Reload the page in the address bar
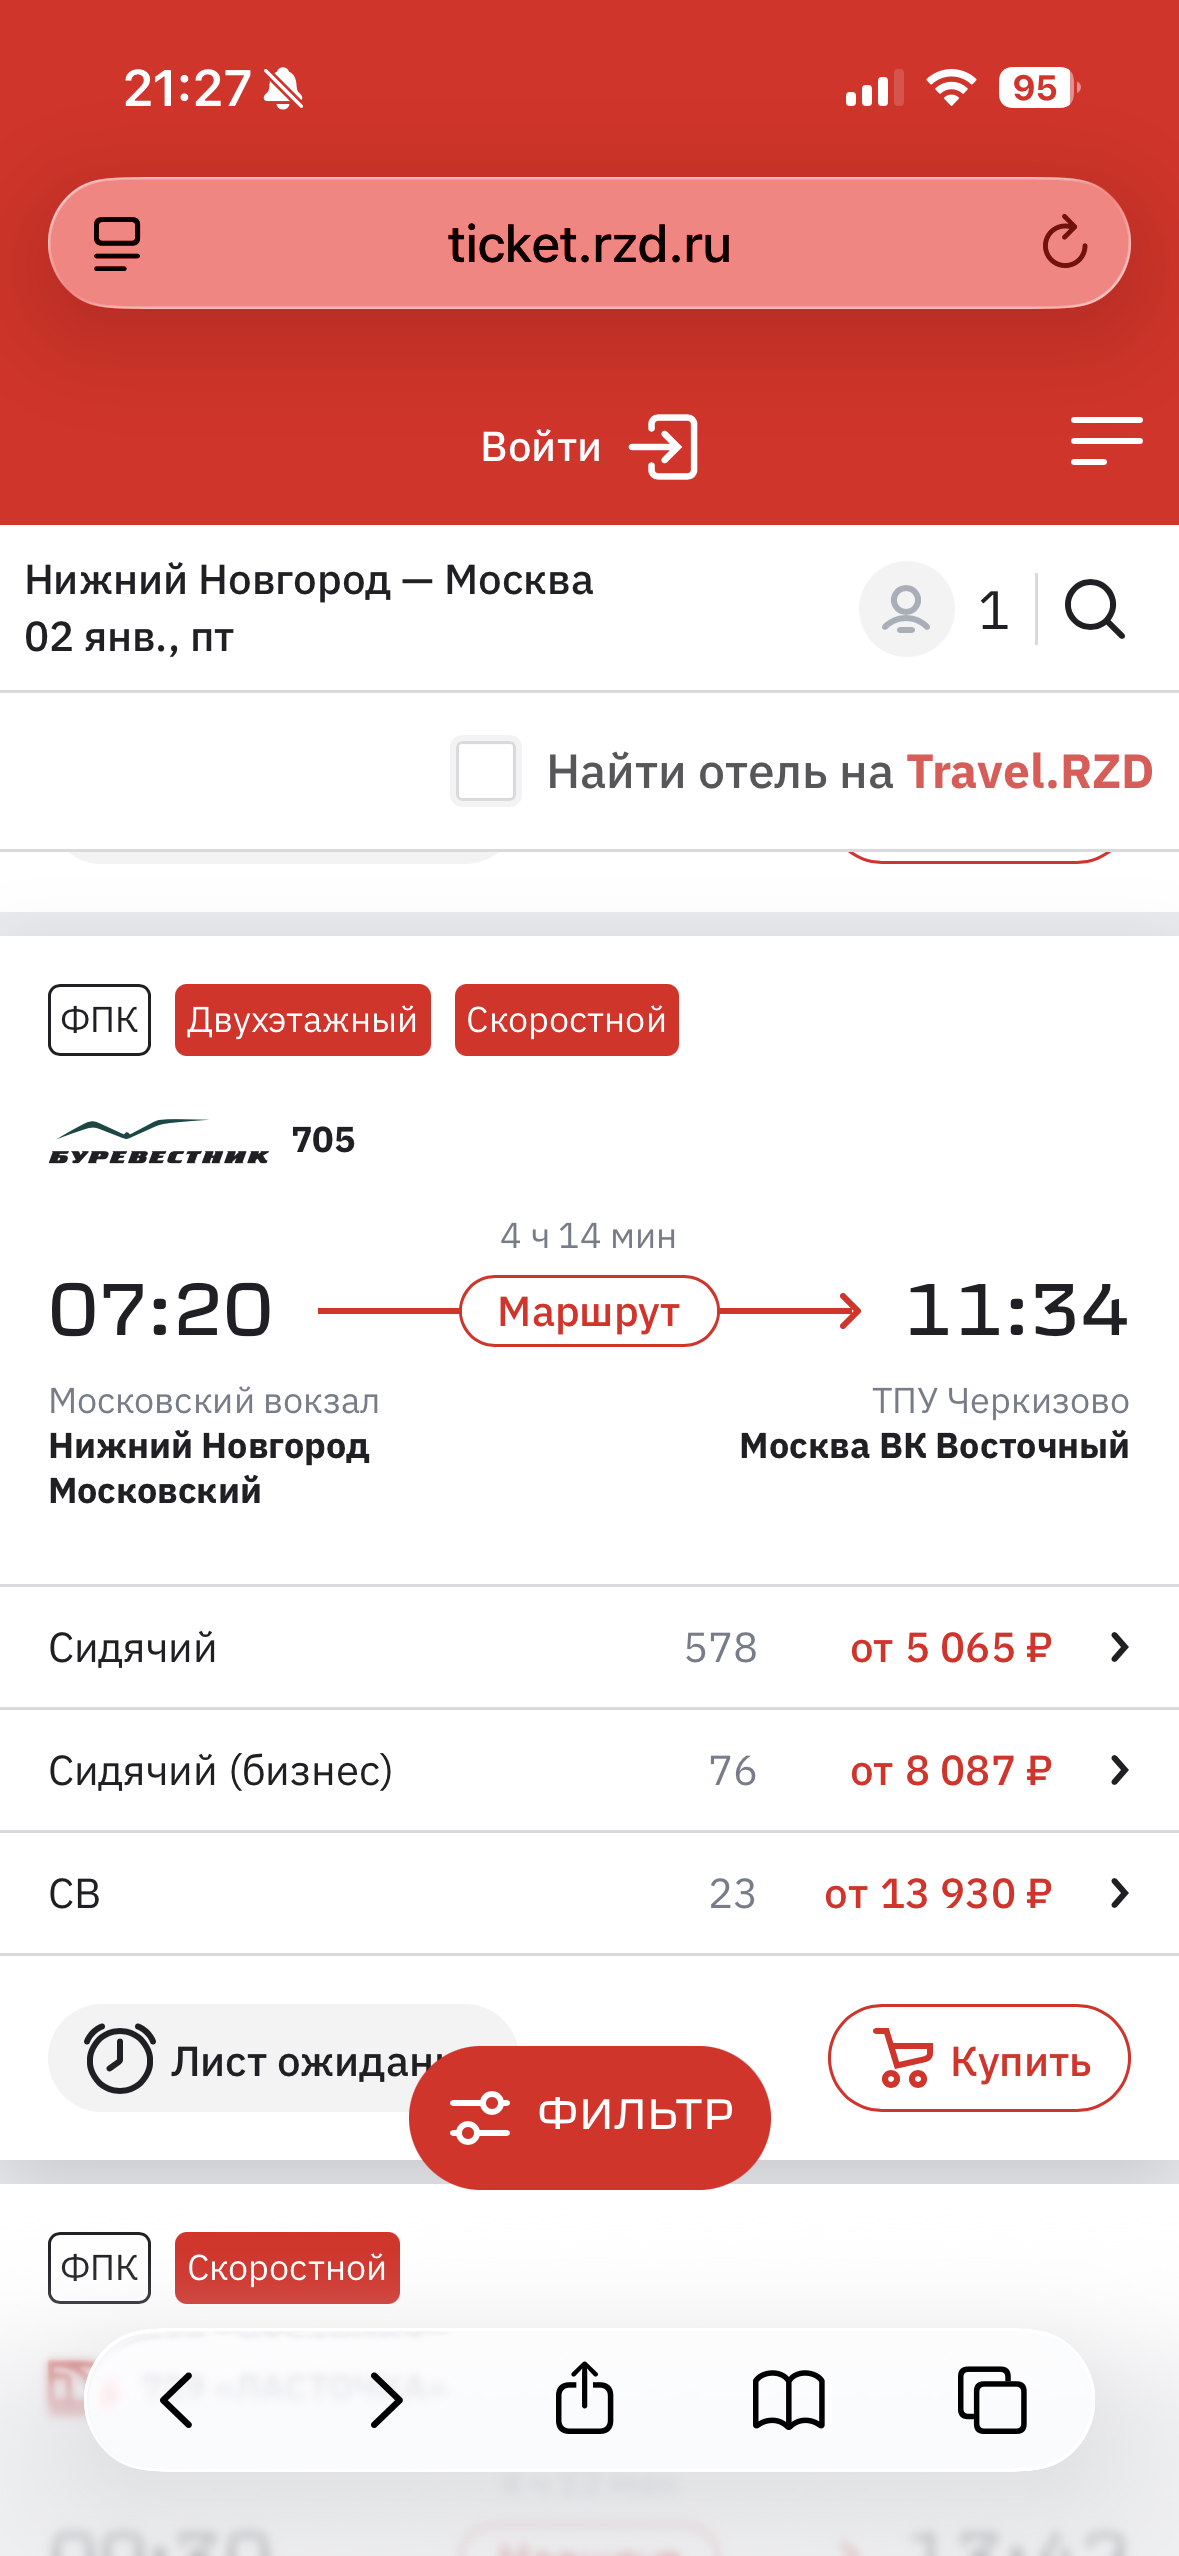This screenshot has height=2556, width=1179. [1064, 243]
